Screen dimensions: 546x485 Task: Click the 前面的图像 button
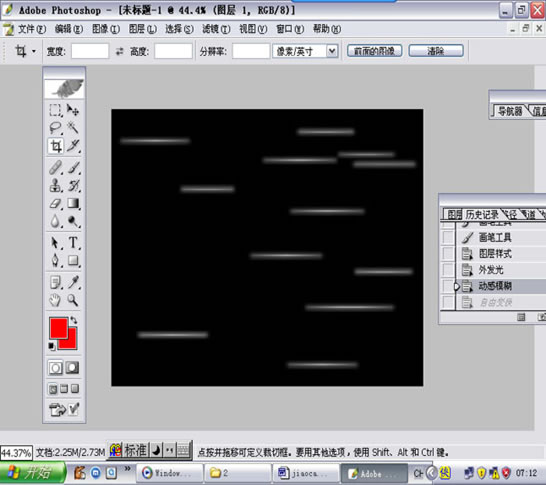[374, 51]
